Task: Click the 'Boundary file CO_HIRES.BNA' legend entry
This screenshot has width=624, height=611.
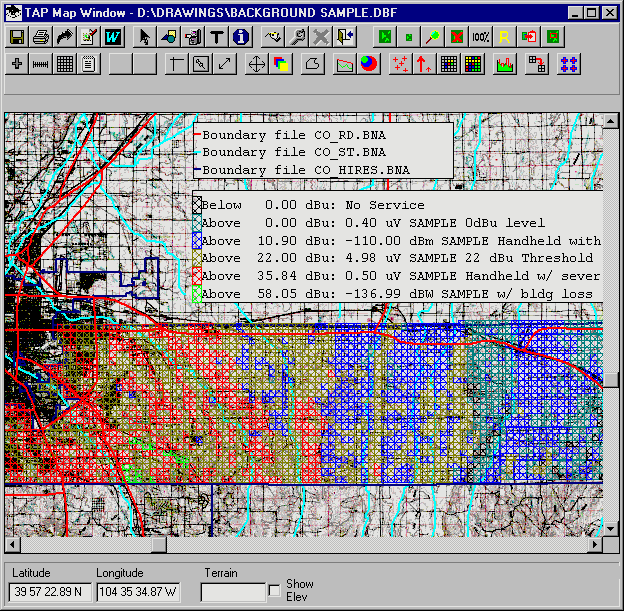Action: 302,170
